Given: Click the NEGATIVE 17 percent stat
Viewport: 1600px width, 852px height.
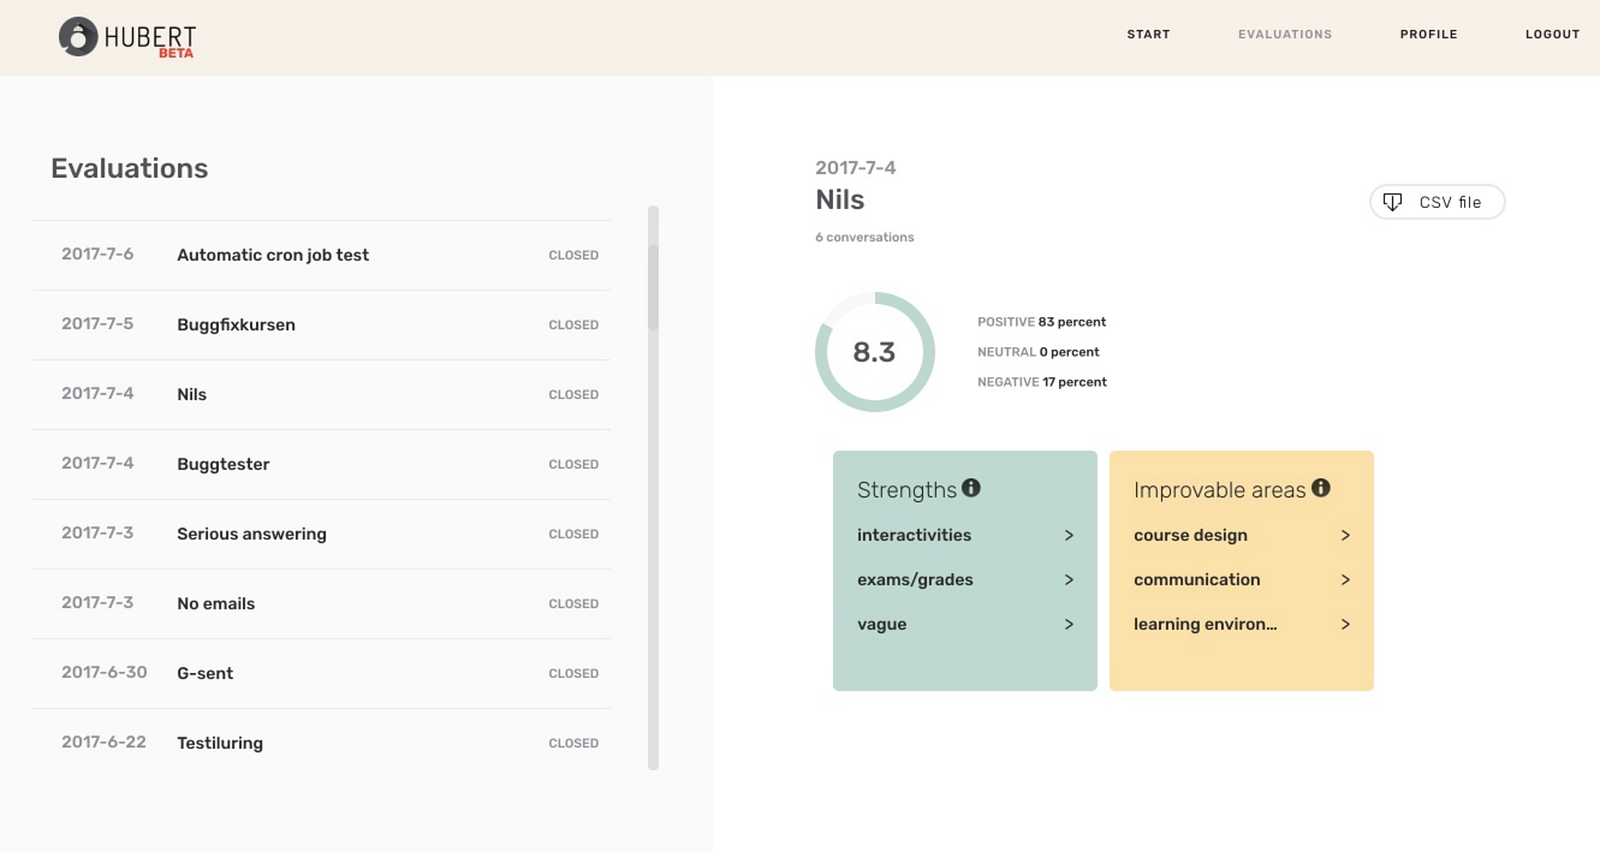Looking at the screenshot, I should point(1042,382).
